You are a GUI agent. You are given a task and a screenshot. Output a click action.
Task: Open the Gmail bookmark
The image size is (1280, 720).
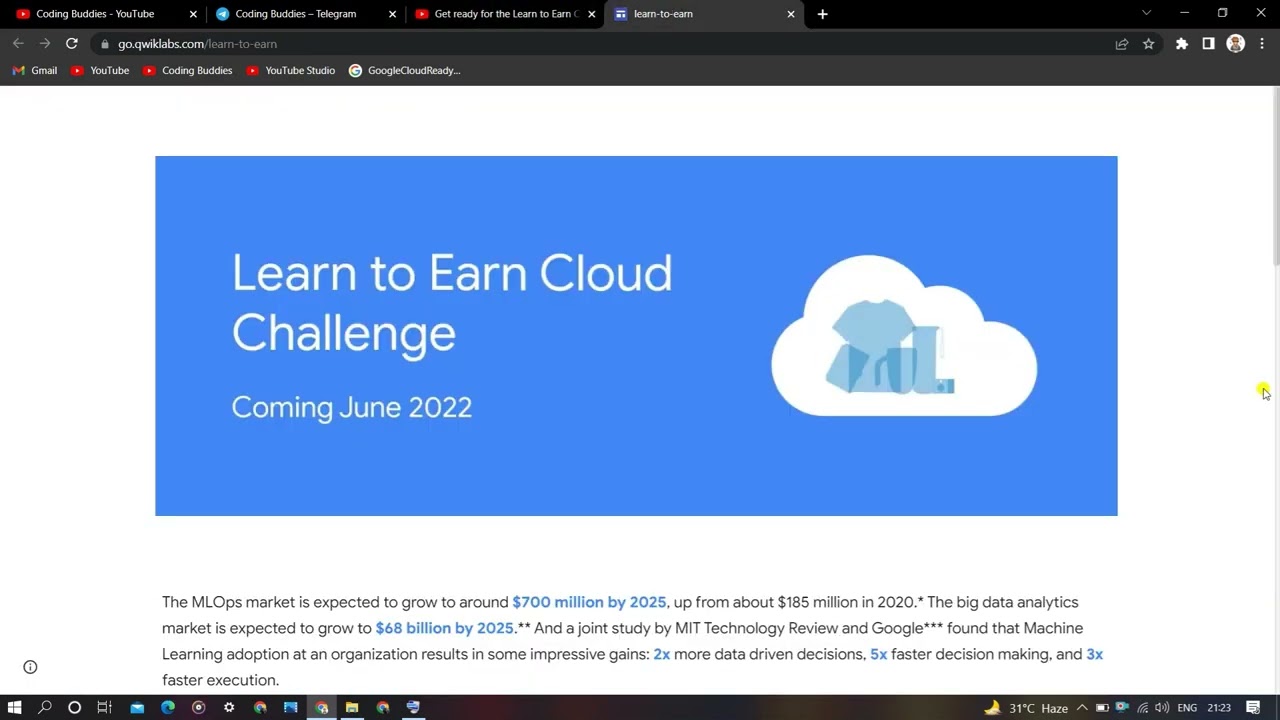coord(35,70)
